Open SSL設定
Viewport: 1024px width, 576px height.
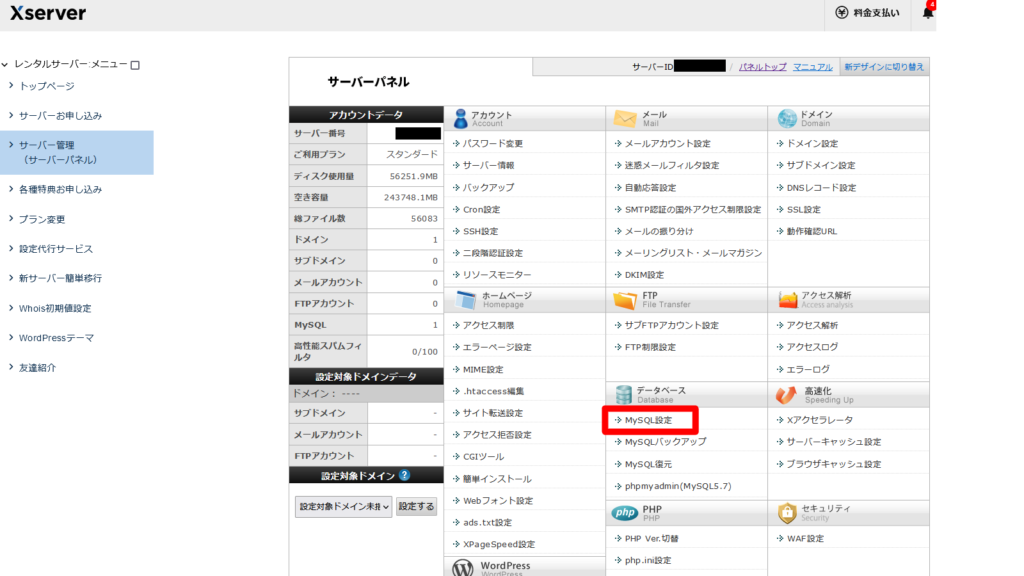point(803,210)
